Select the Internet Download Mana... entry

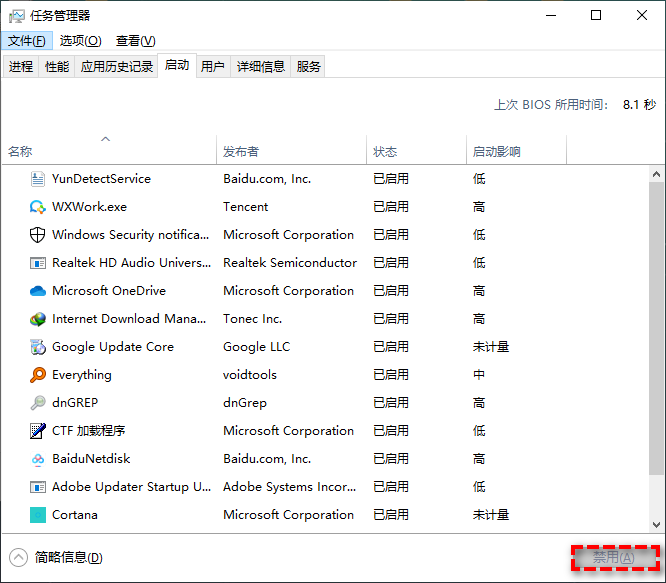tap(129, 319)
